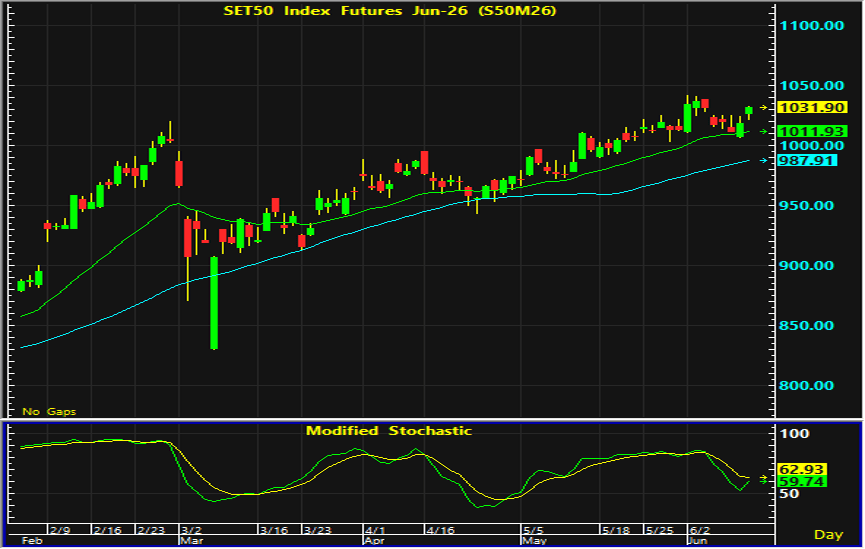
Task: Click the 5/5 date marker
Action: (533, 530)
